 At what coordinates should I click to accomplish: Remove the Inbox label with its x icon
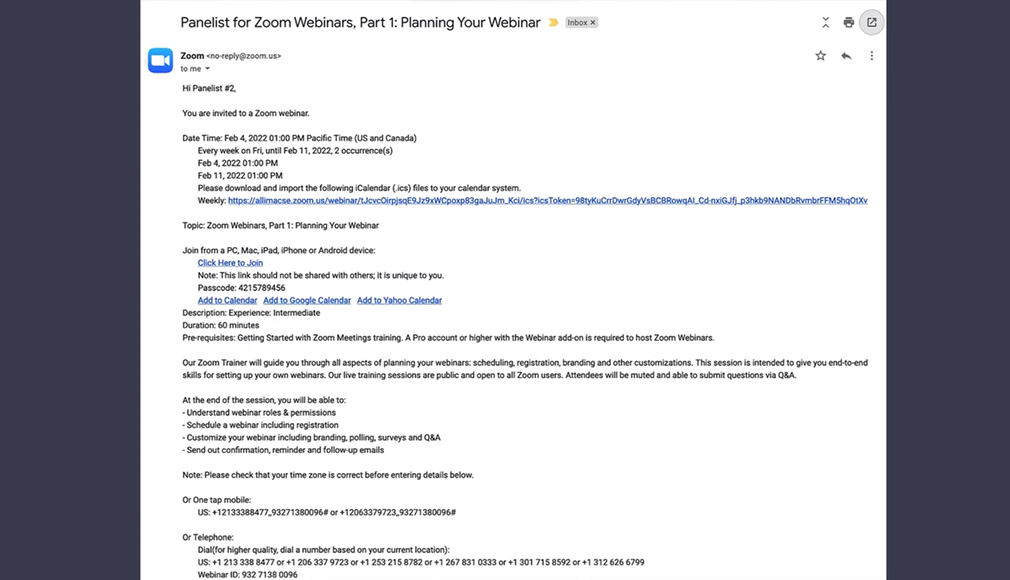pos(591,21)
